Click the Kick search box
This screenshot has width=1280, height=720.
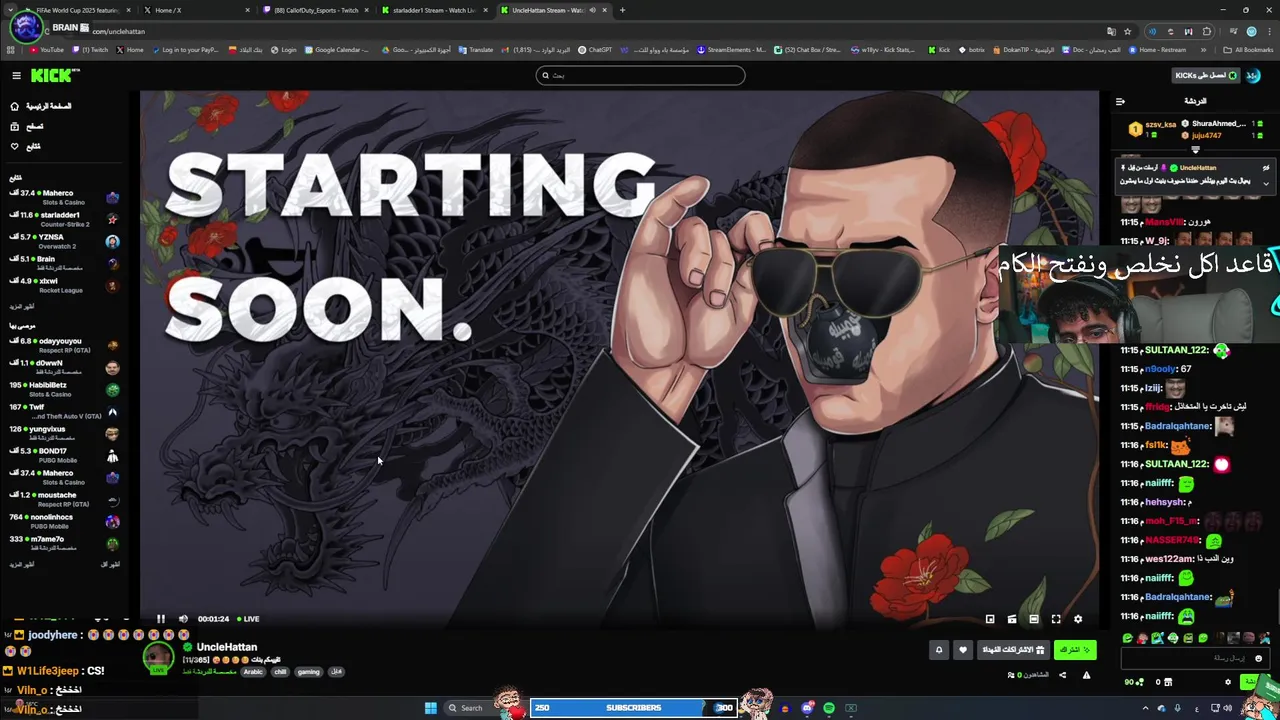(640, 75)
